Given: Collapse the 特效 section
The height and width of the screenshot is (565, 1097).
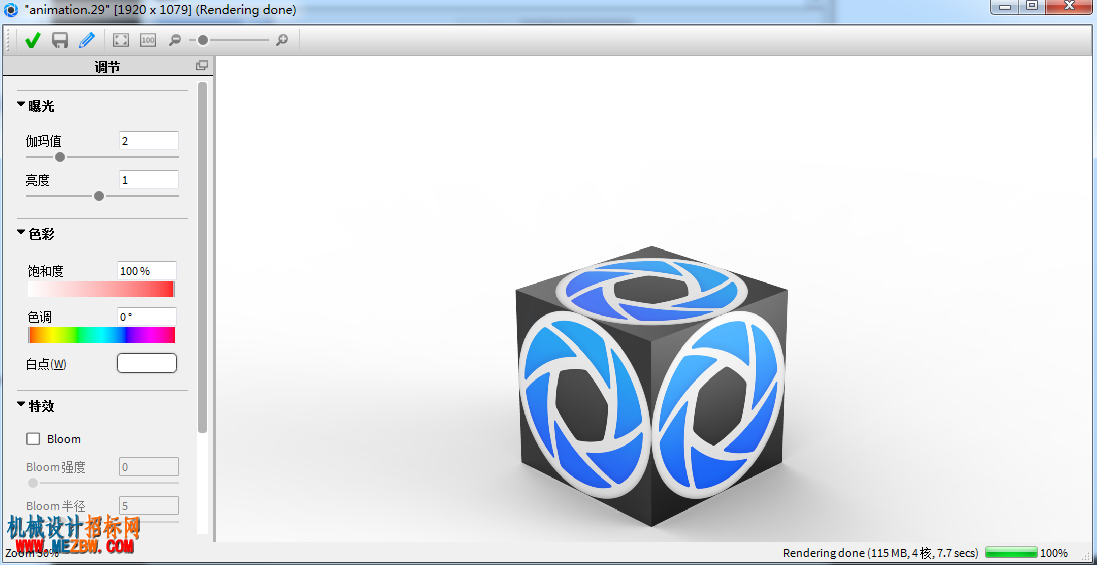Looking at the screenshot, I should (x=21, y=405).
